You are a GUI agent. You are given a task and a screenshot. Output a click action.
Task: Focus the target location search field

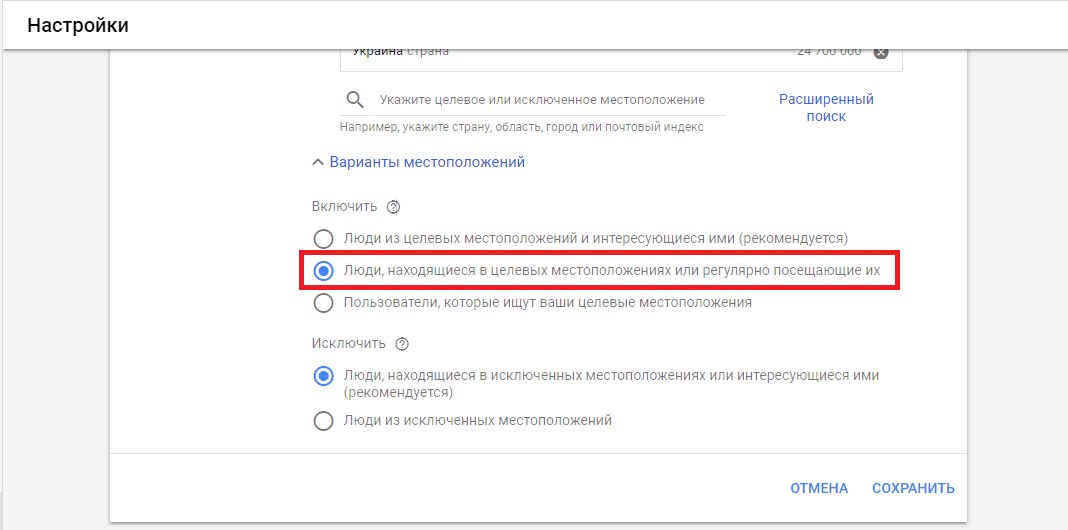coord(542,100)
